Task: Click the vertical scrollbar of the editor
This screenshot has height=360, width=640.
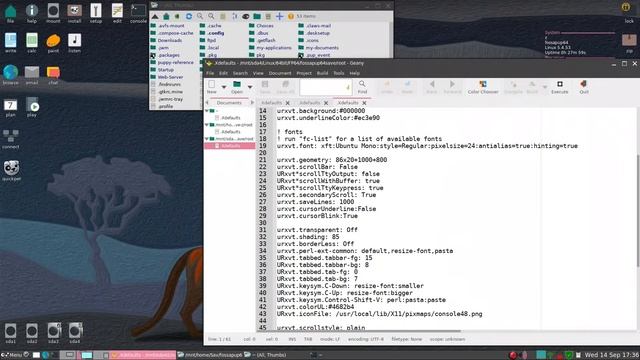Action: [x=638, y=211]
